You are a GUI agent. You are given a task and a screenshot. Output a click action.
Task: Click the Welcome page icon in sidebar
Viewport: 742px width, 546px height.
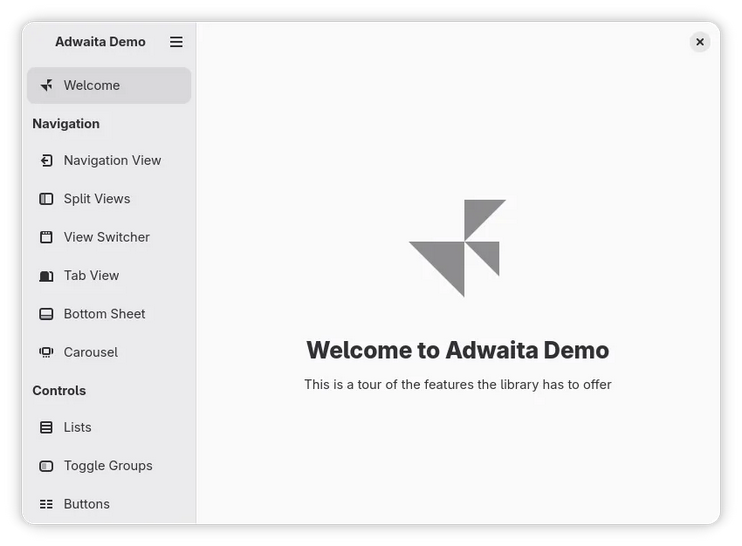[46, 86]
